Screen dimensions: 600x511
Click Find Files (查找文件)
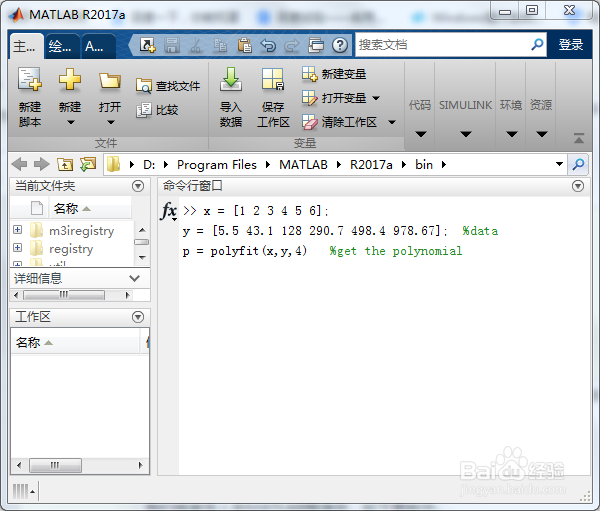tap(168, 86)
